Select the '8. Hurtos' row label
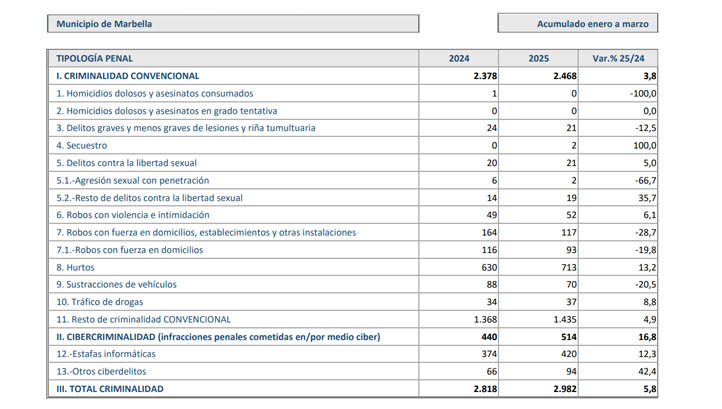 [75, 268]
